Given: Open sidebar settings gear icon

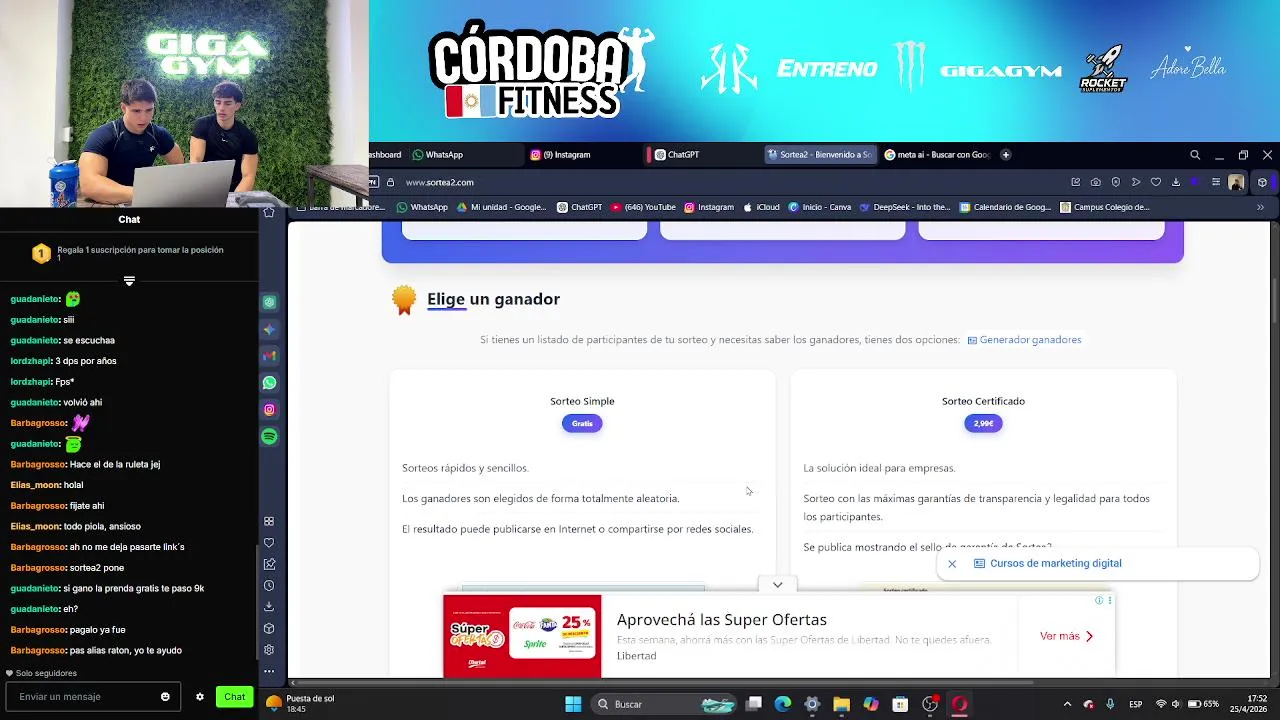Looking at the screenshot, I should 269,650.
